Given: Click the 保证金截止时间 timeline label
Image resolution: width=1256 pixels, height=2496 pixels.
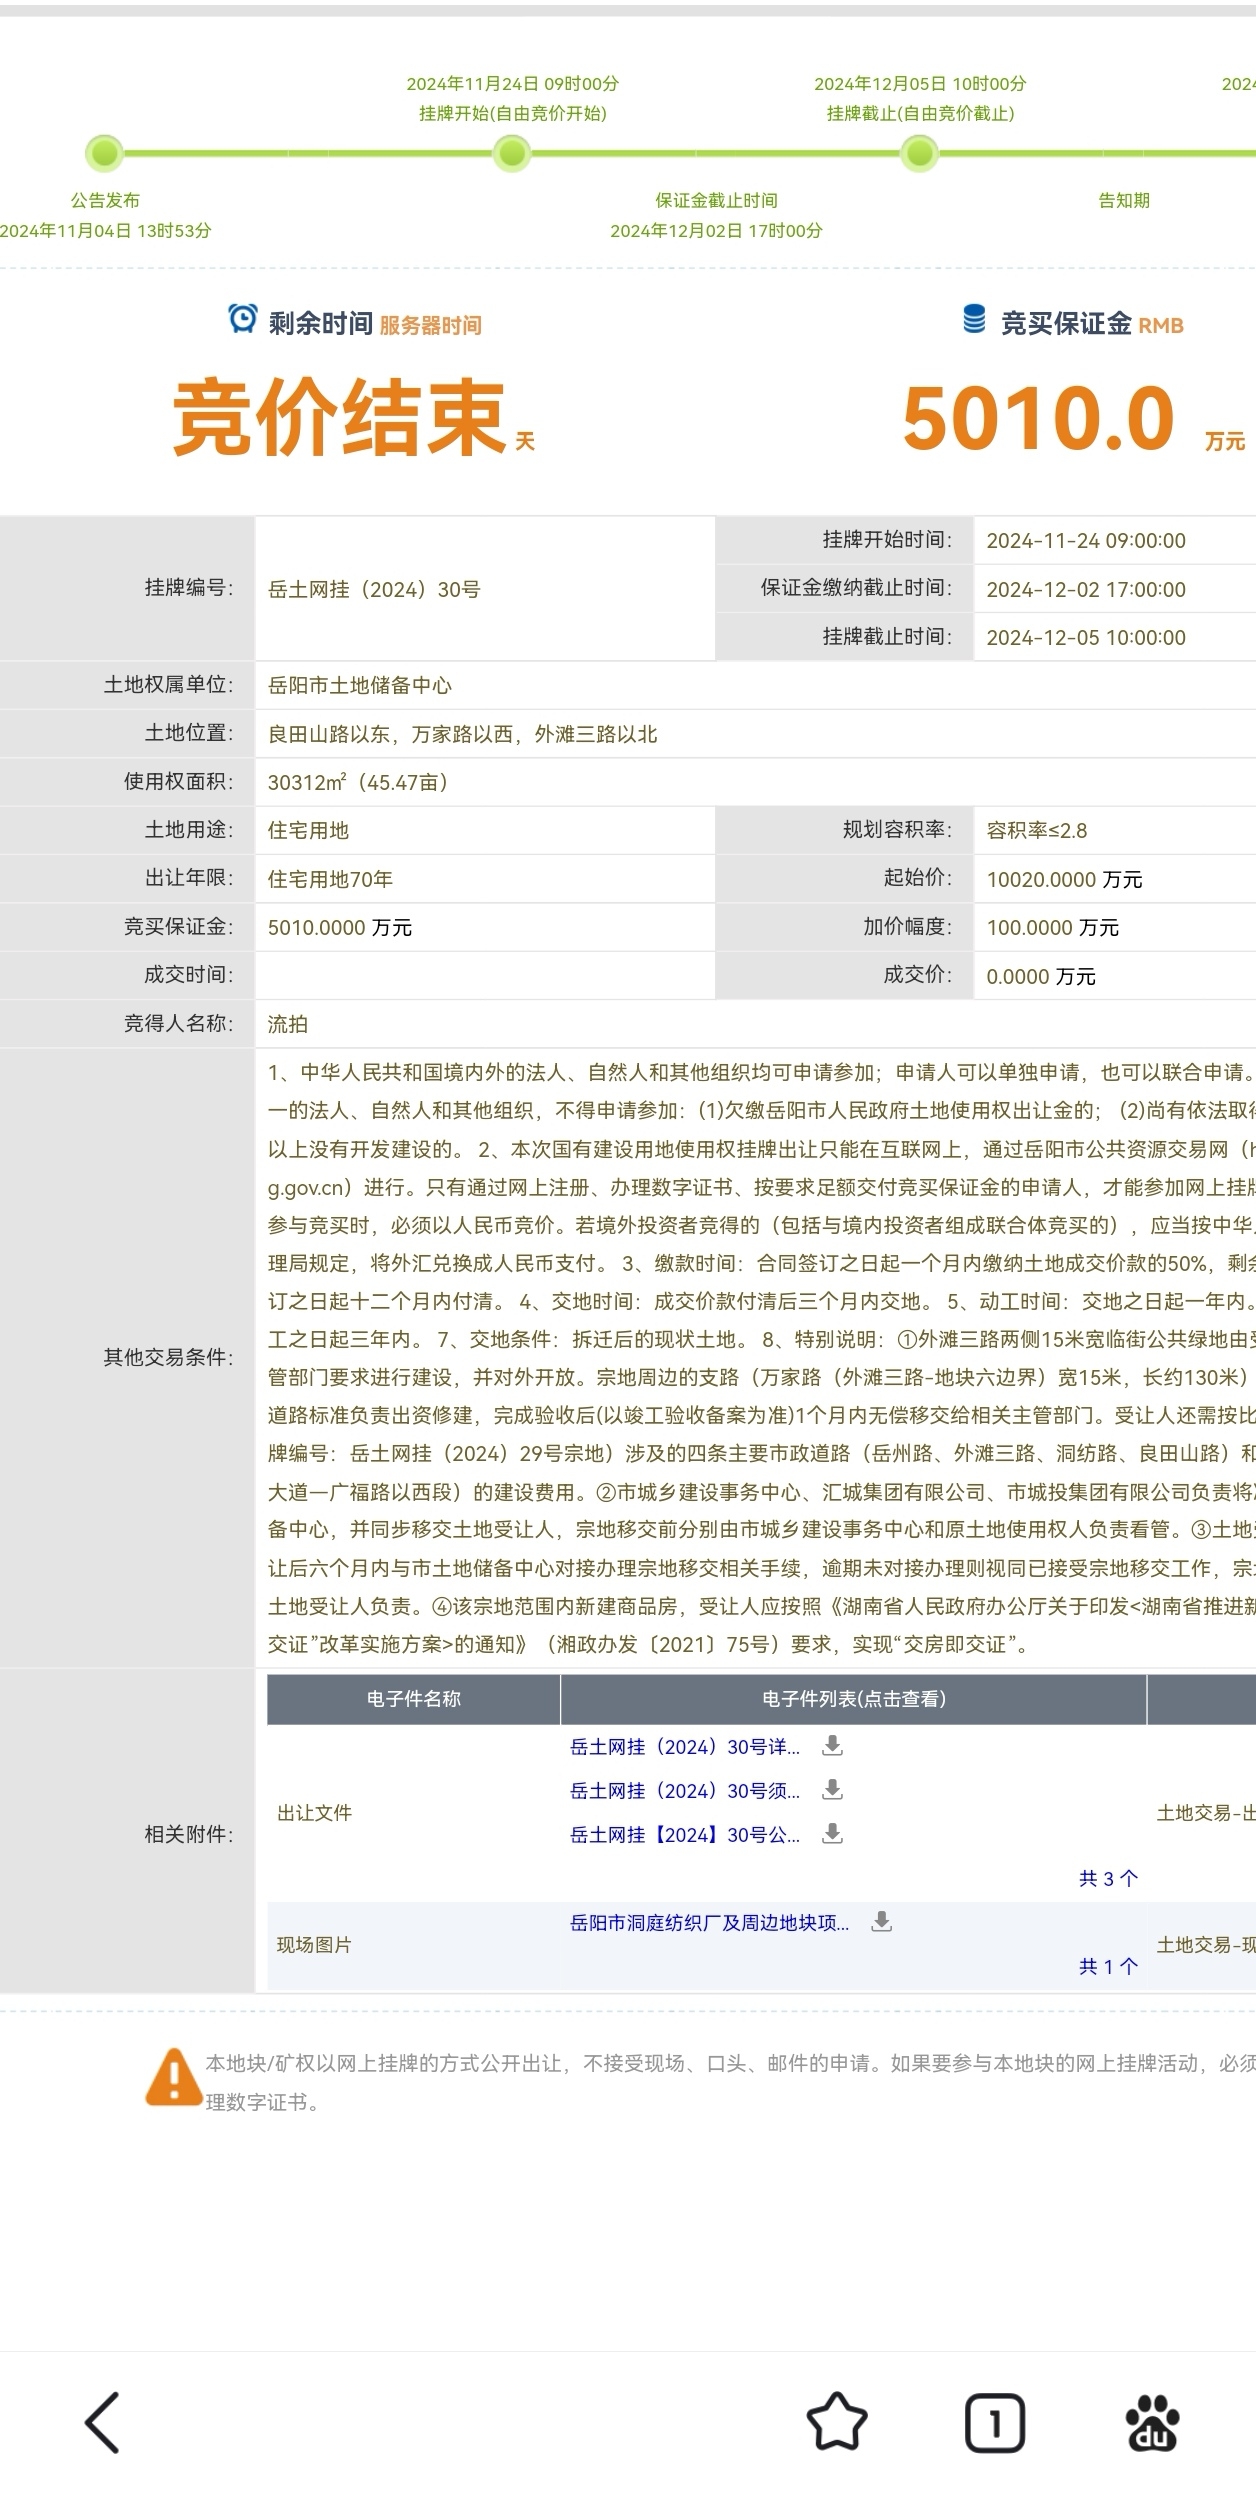Looking at the screenshot, I should (716, 200).
